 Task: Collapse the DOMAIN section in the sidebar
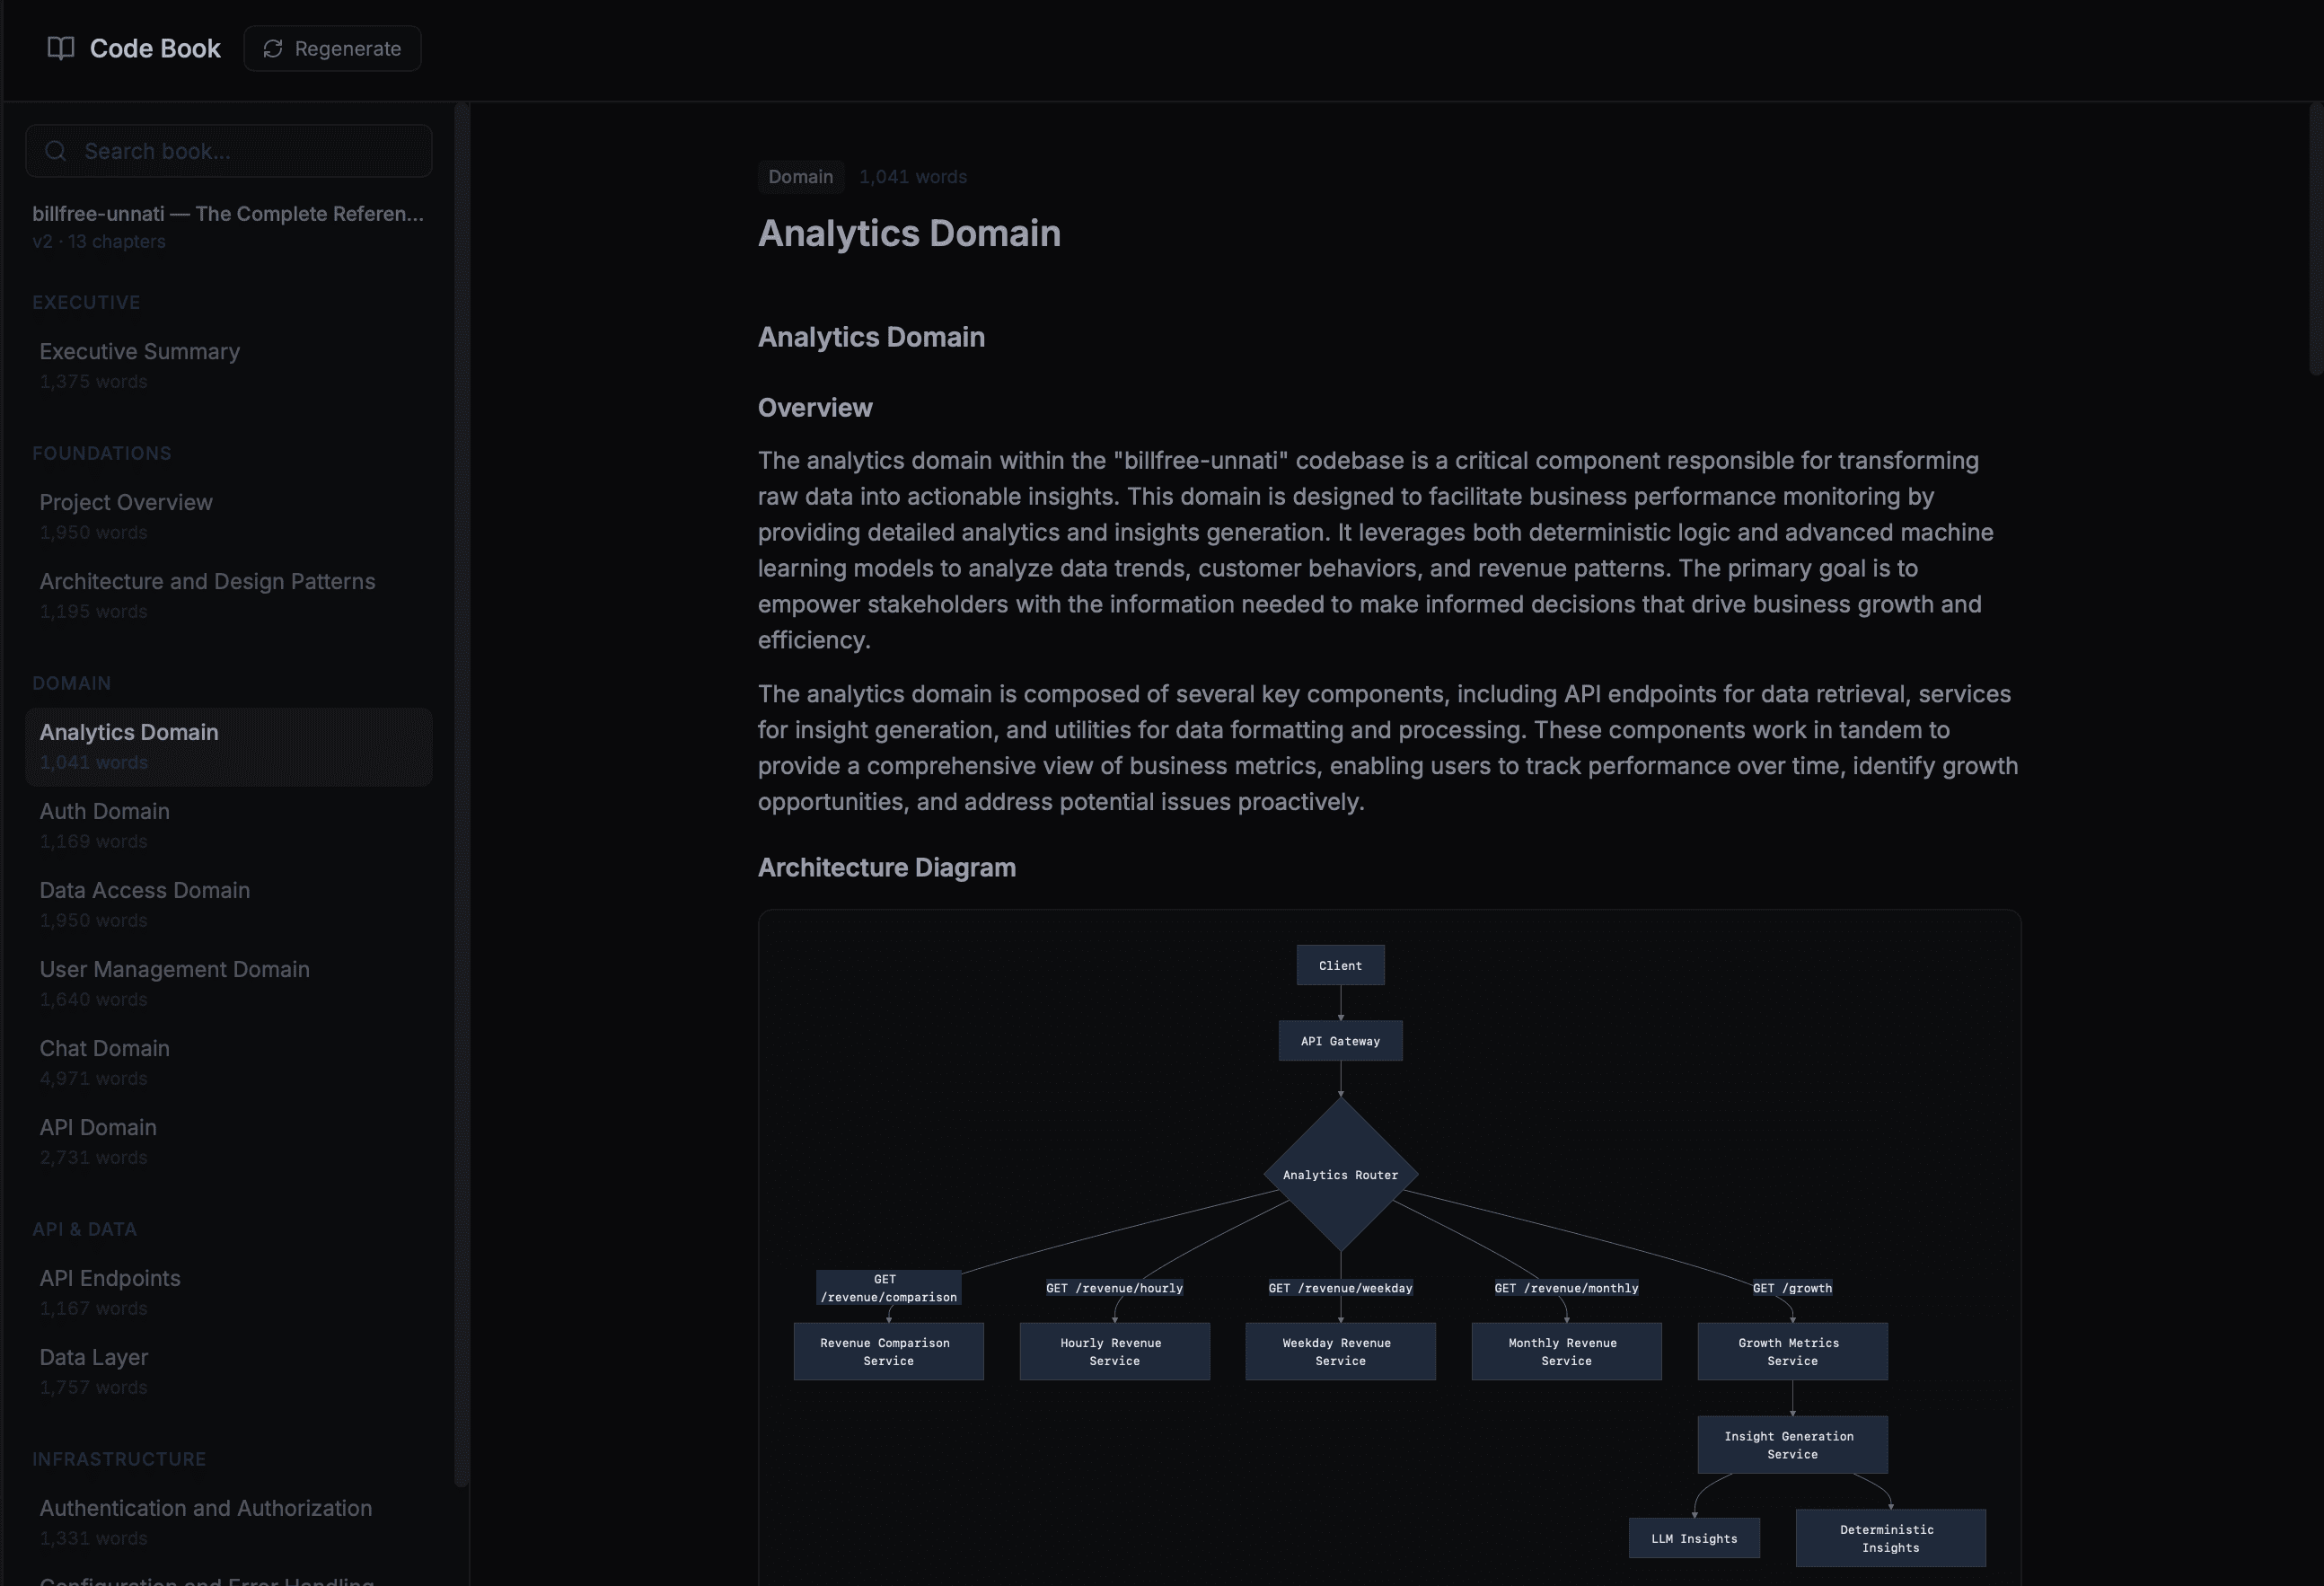(x=71, y=683)
